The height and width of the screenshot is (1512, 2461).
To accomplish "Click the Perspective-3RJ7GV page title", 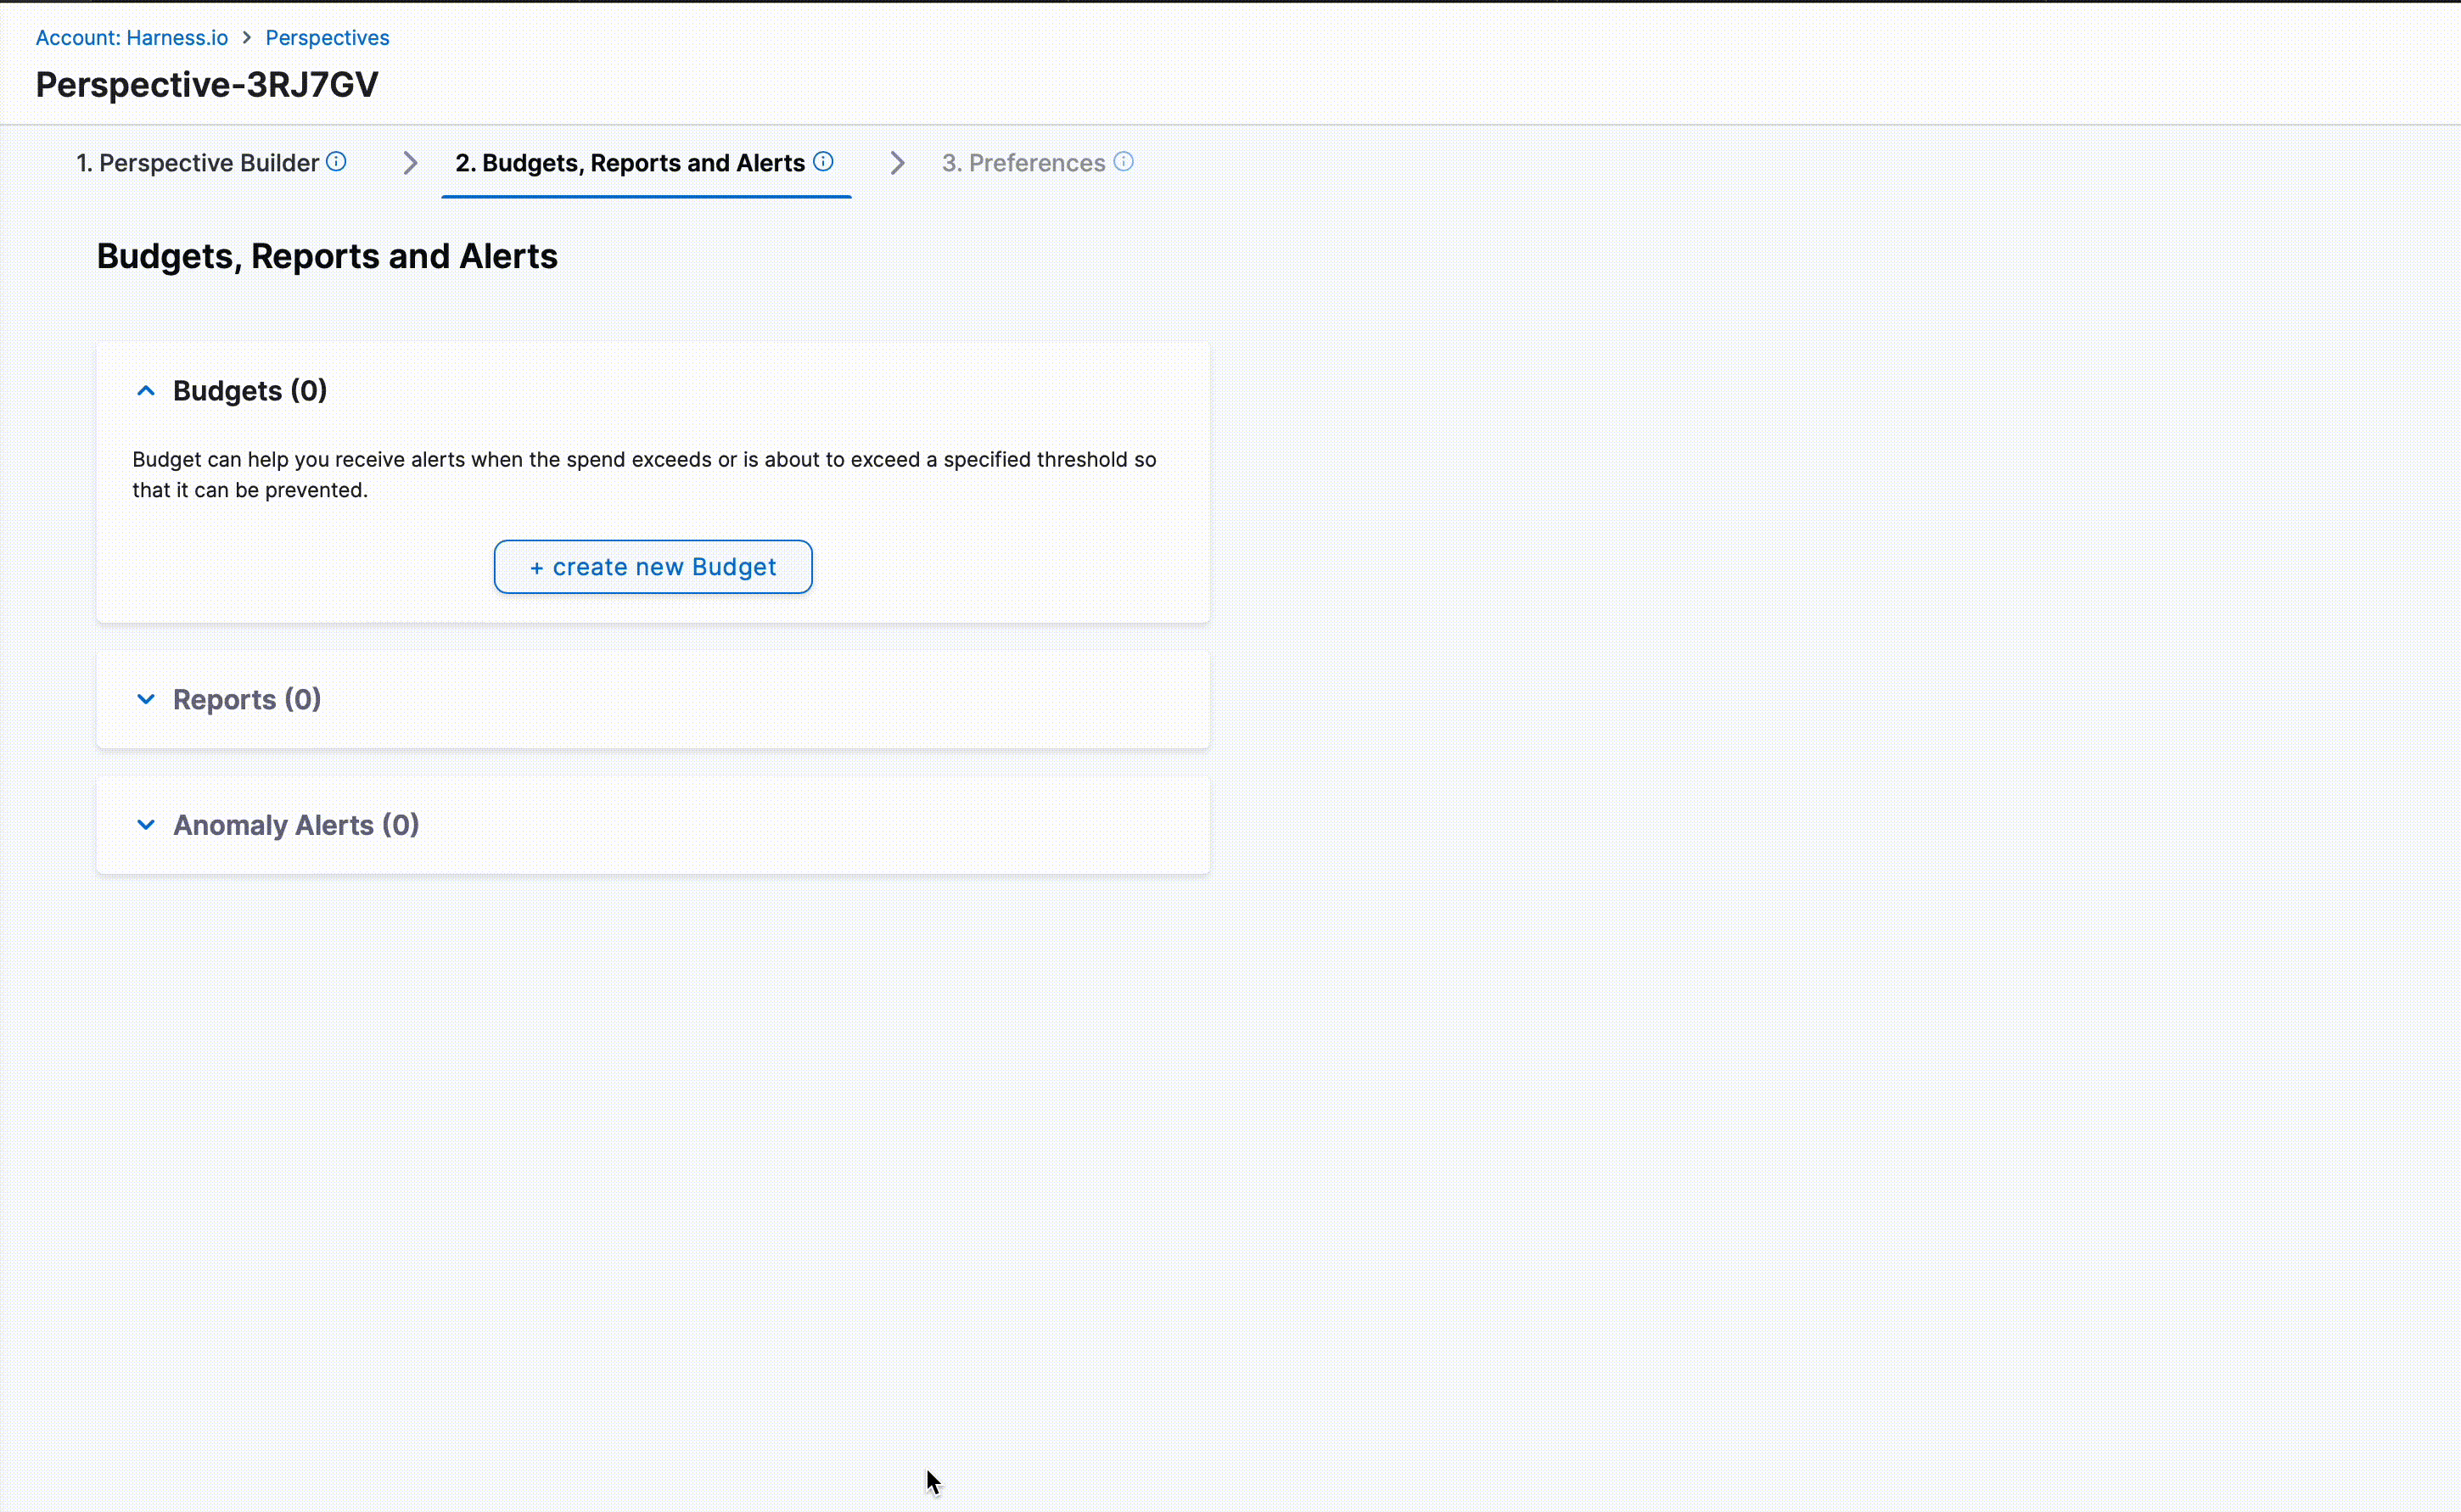I will pyautogui.click(x=207, y=85).
